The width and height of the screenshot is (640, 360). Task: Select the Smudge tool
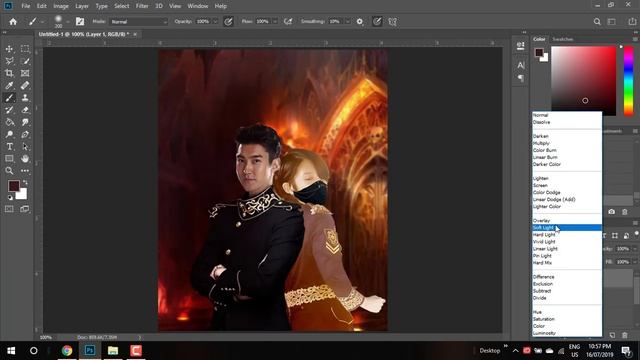(x=25, y=122)
